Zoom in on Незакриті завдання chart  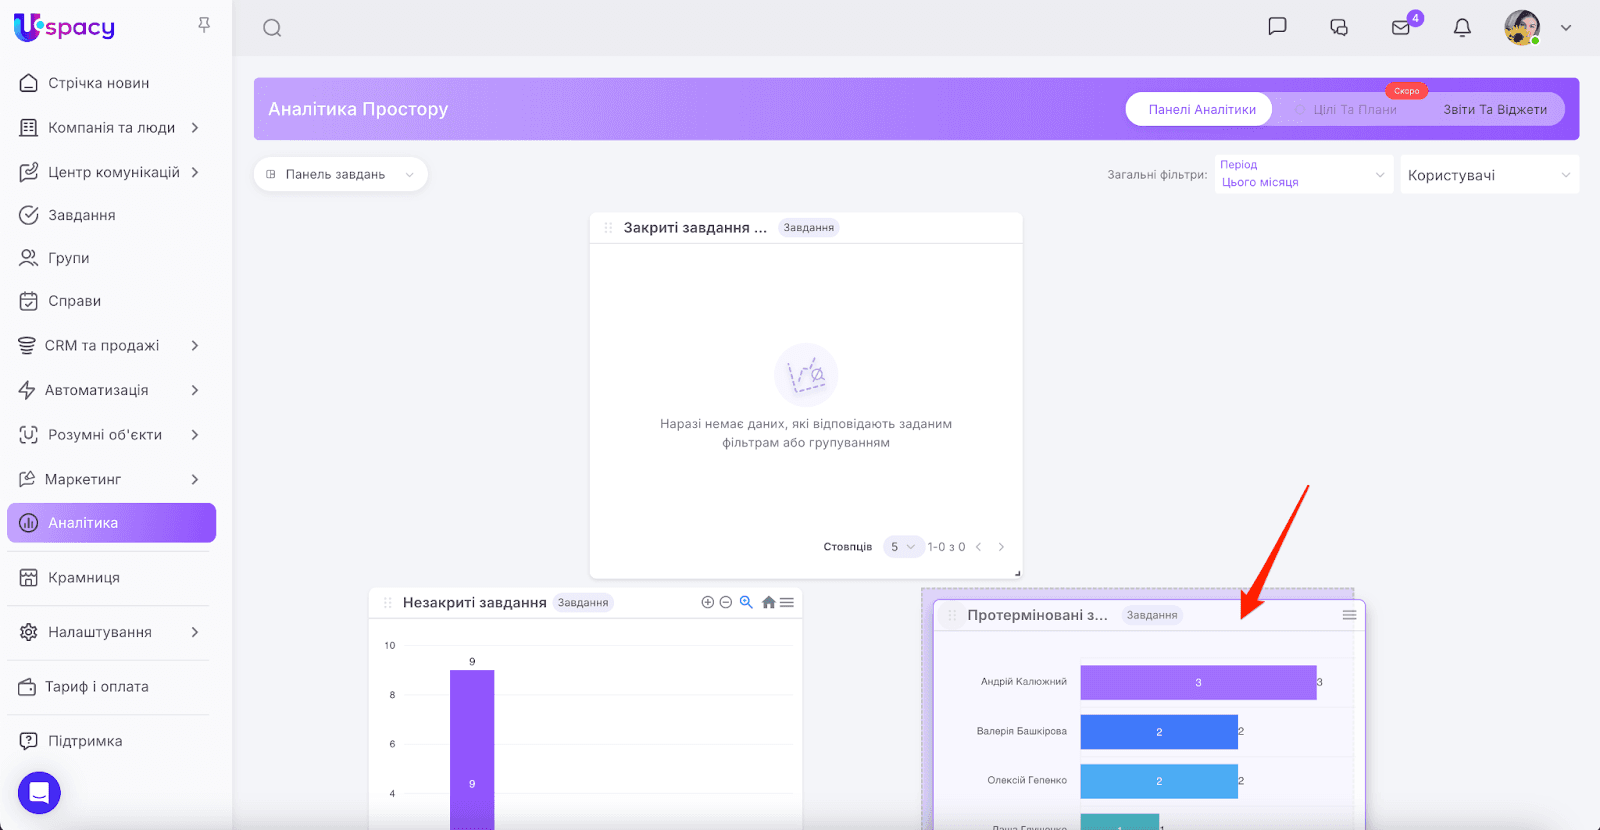click(x=708, y=602)
